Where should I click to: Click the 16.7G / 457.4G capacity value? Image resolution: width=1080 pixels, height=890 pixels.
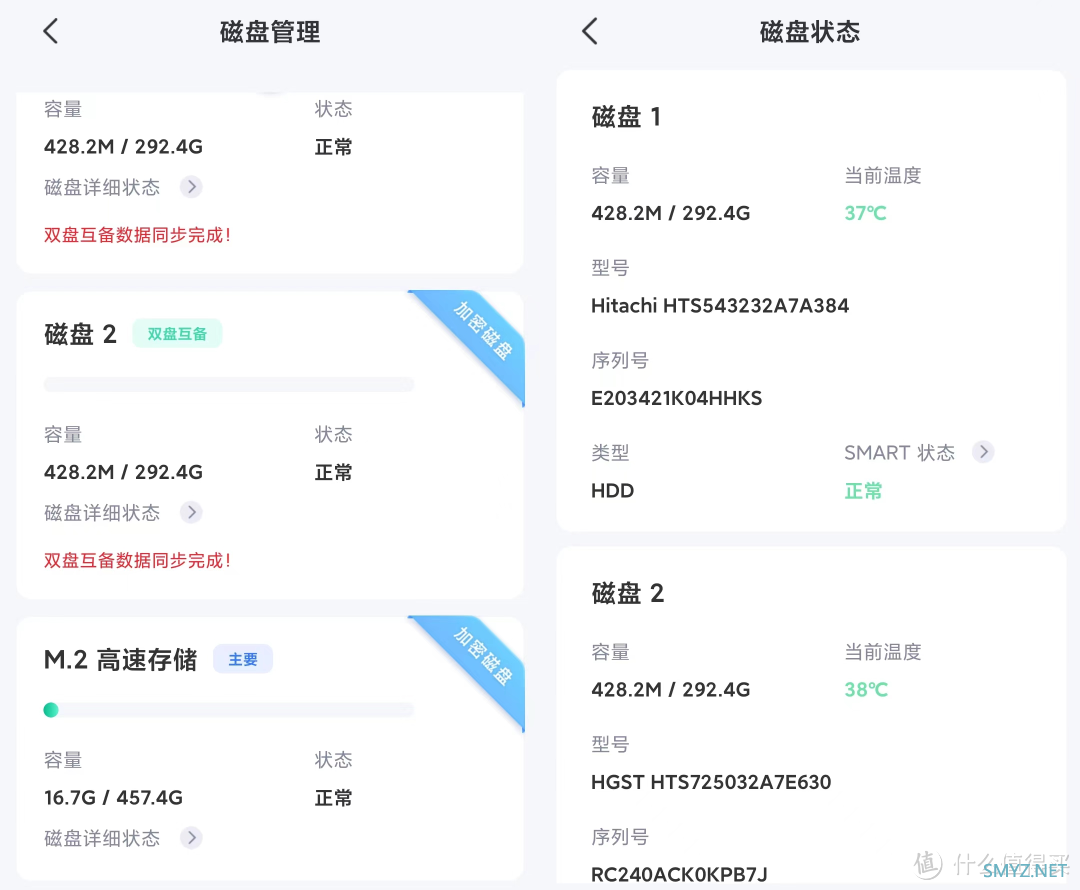114,798
